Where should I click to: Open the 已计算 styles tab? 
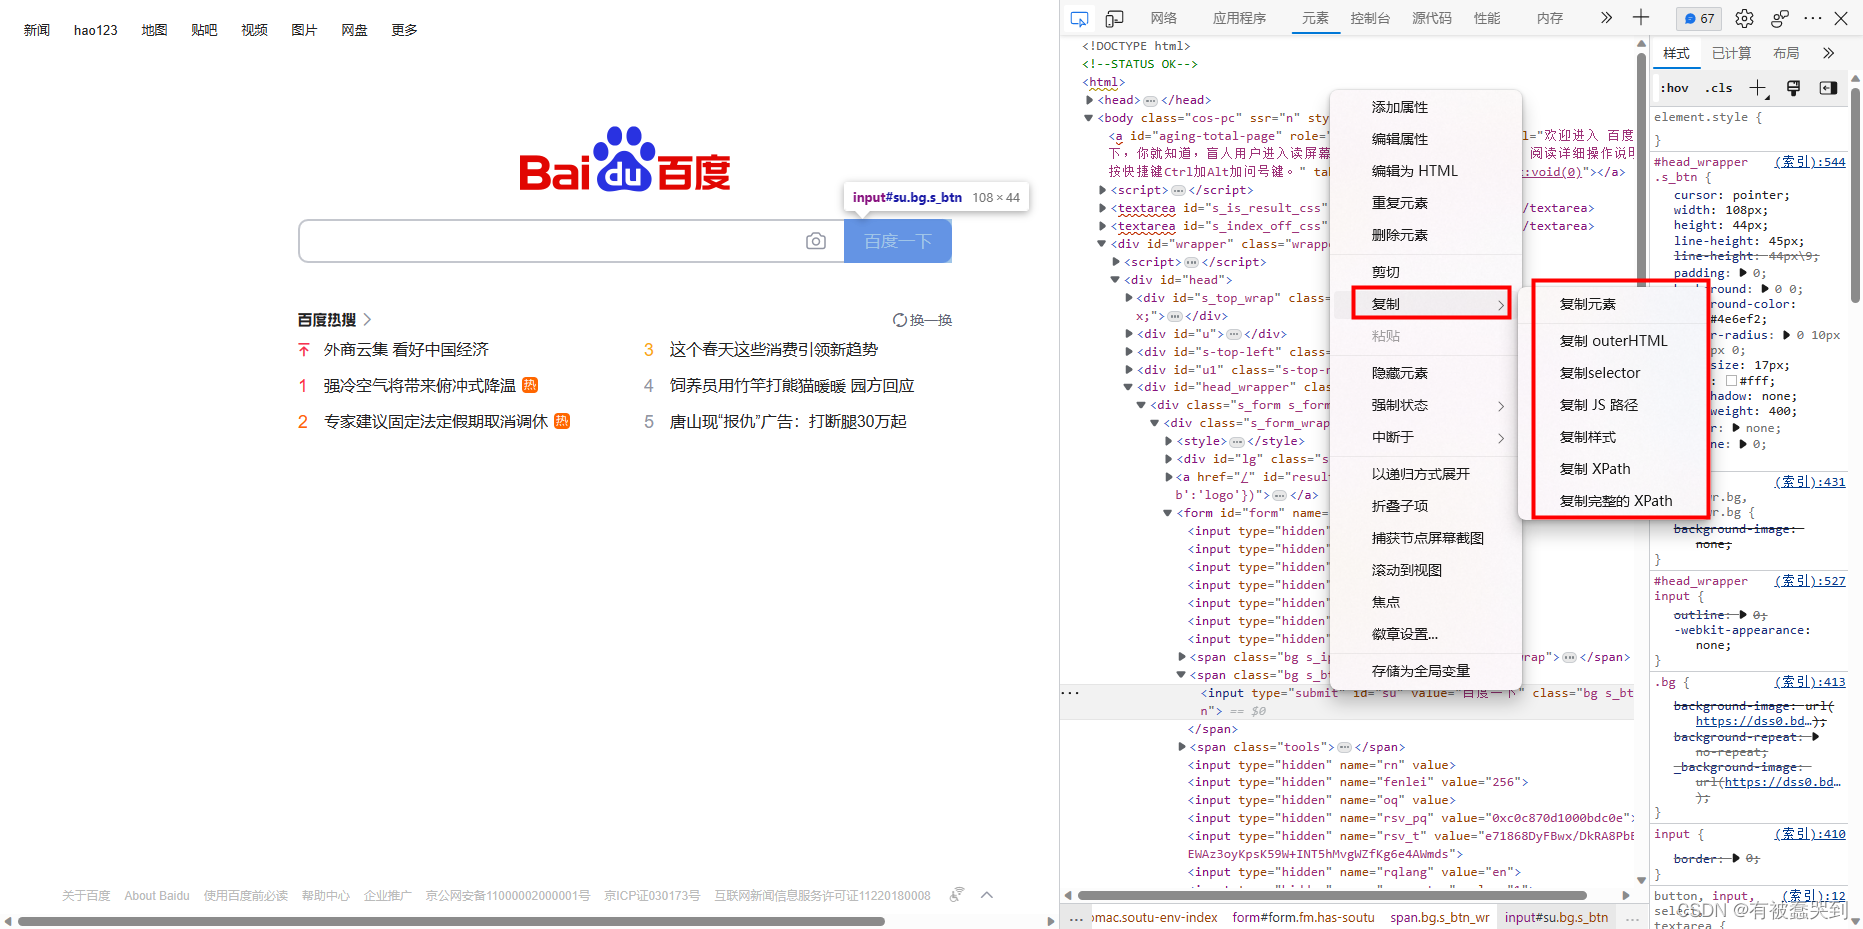coord(1731,53)
